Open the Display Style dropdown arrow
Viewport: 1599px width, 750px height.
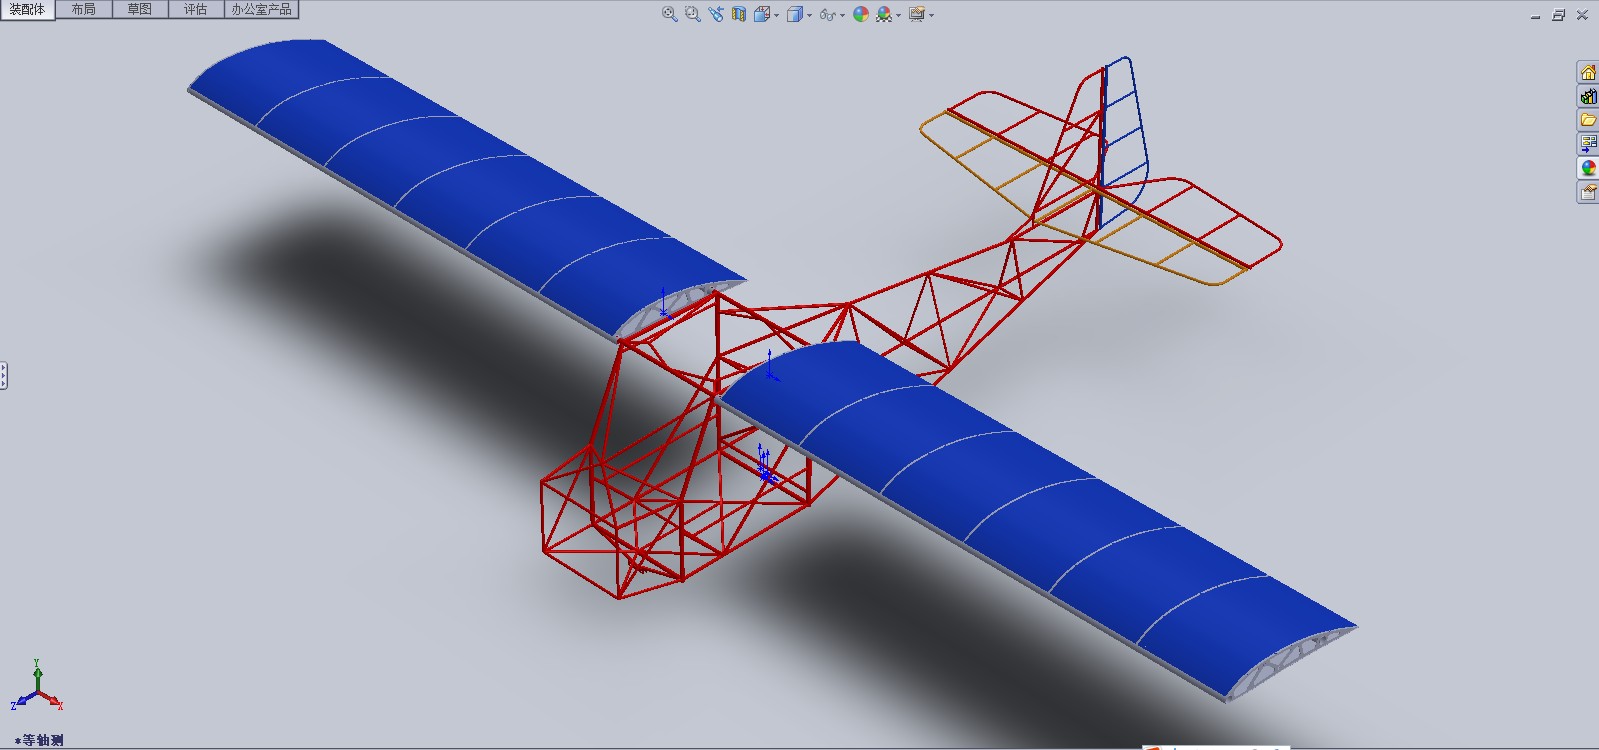click(809, 15)
